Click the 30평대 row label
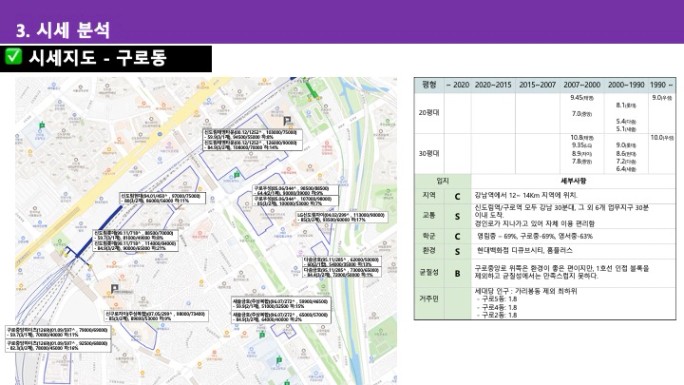Image resolution: width=684 pixels, height=385 pixels. point(429,153)
